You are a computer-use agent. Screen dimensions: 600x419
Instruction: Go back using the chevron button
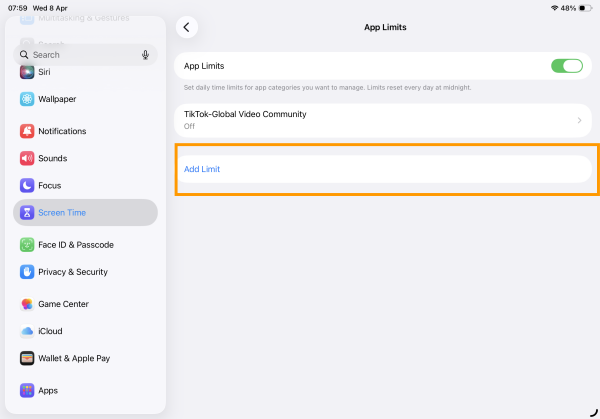click(187, 27)
